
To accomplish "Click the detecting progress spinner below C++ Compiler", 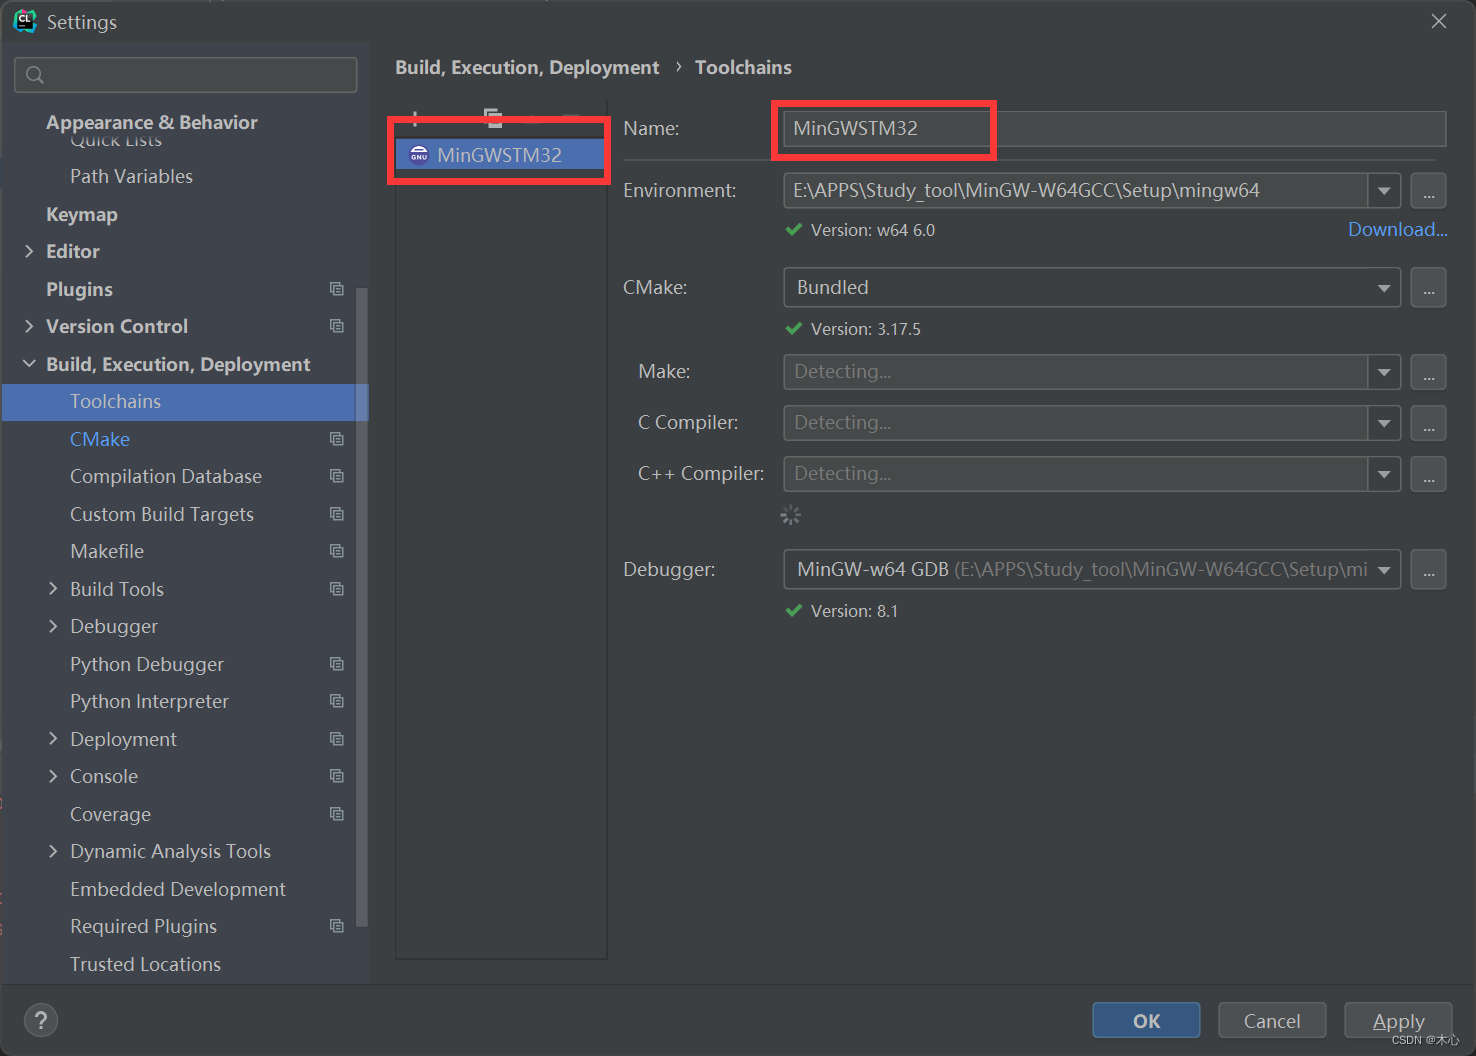I will pyautogui.click(x=791, y=515).
